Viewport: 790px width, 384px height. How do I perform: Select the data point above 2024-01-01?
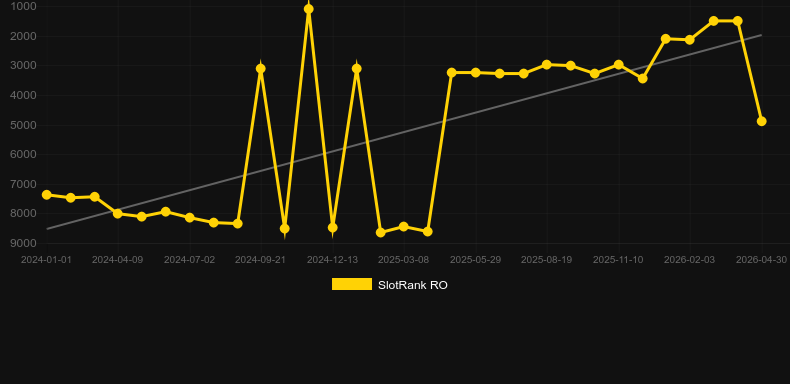47,195
